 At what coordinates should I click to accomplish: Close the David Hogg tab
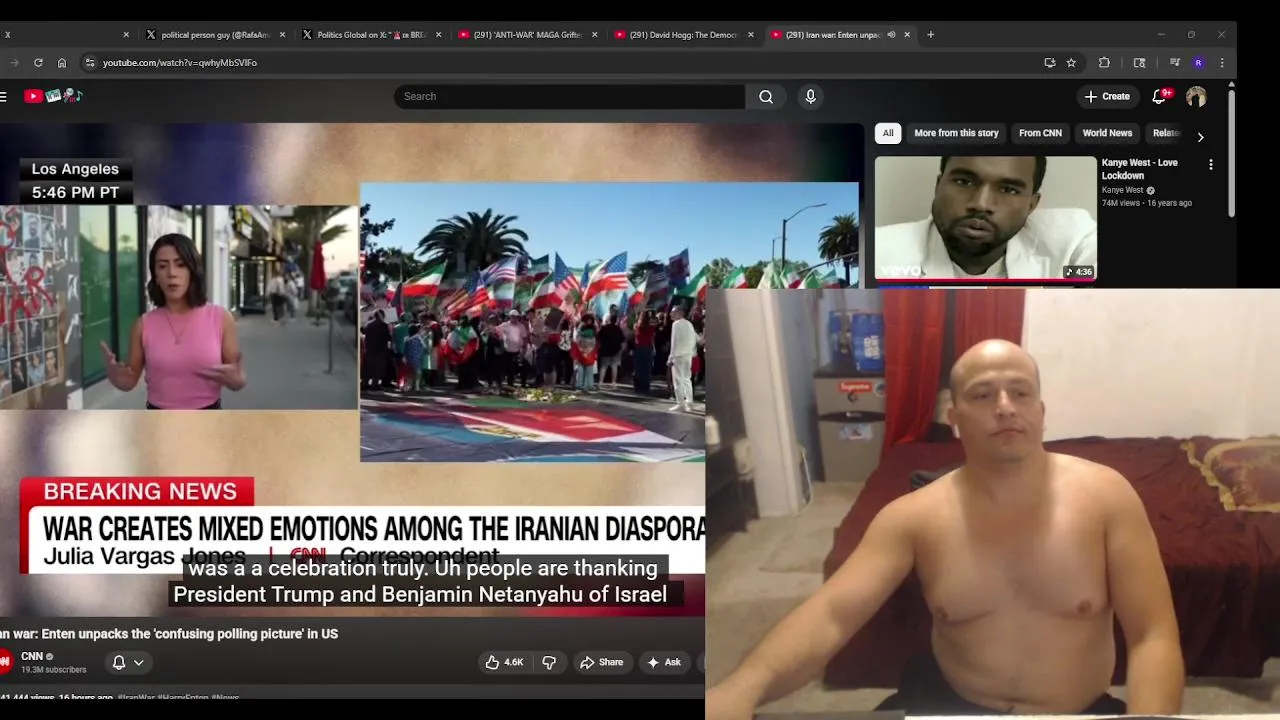[x=750, y=34]
